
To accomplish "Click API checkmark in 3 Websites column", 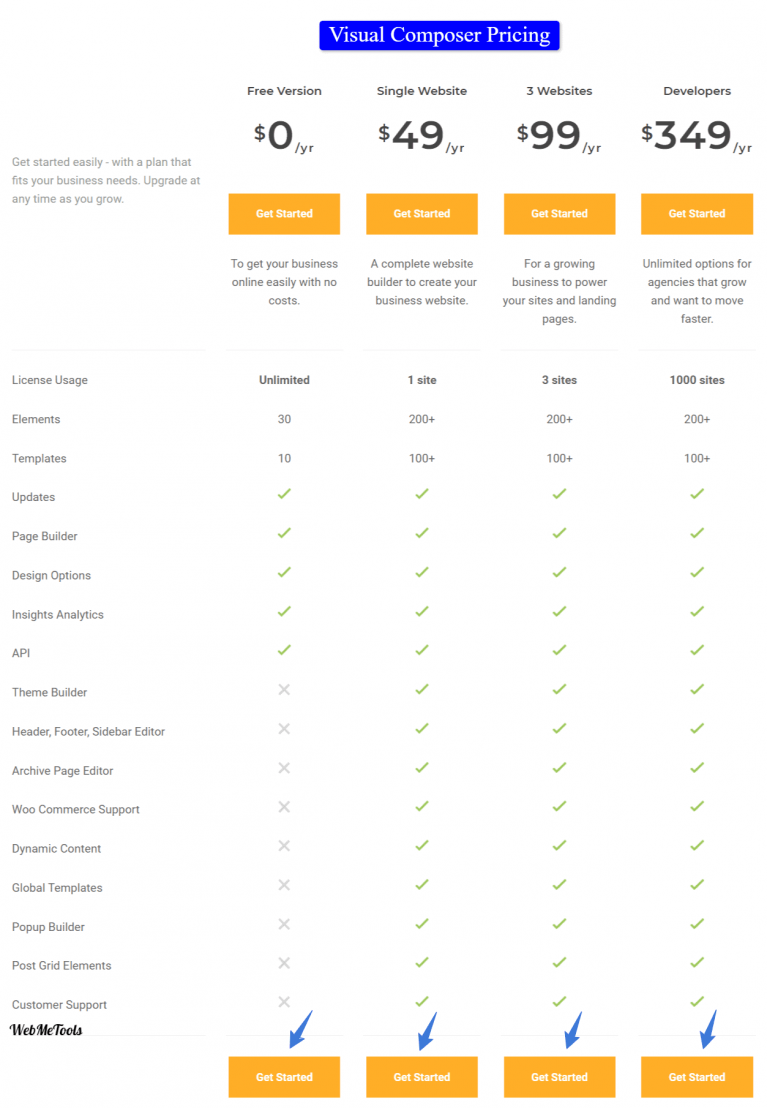I will [x=559, y=650].
